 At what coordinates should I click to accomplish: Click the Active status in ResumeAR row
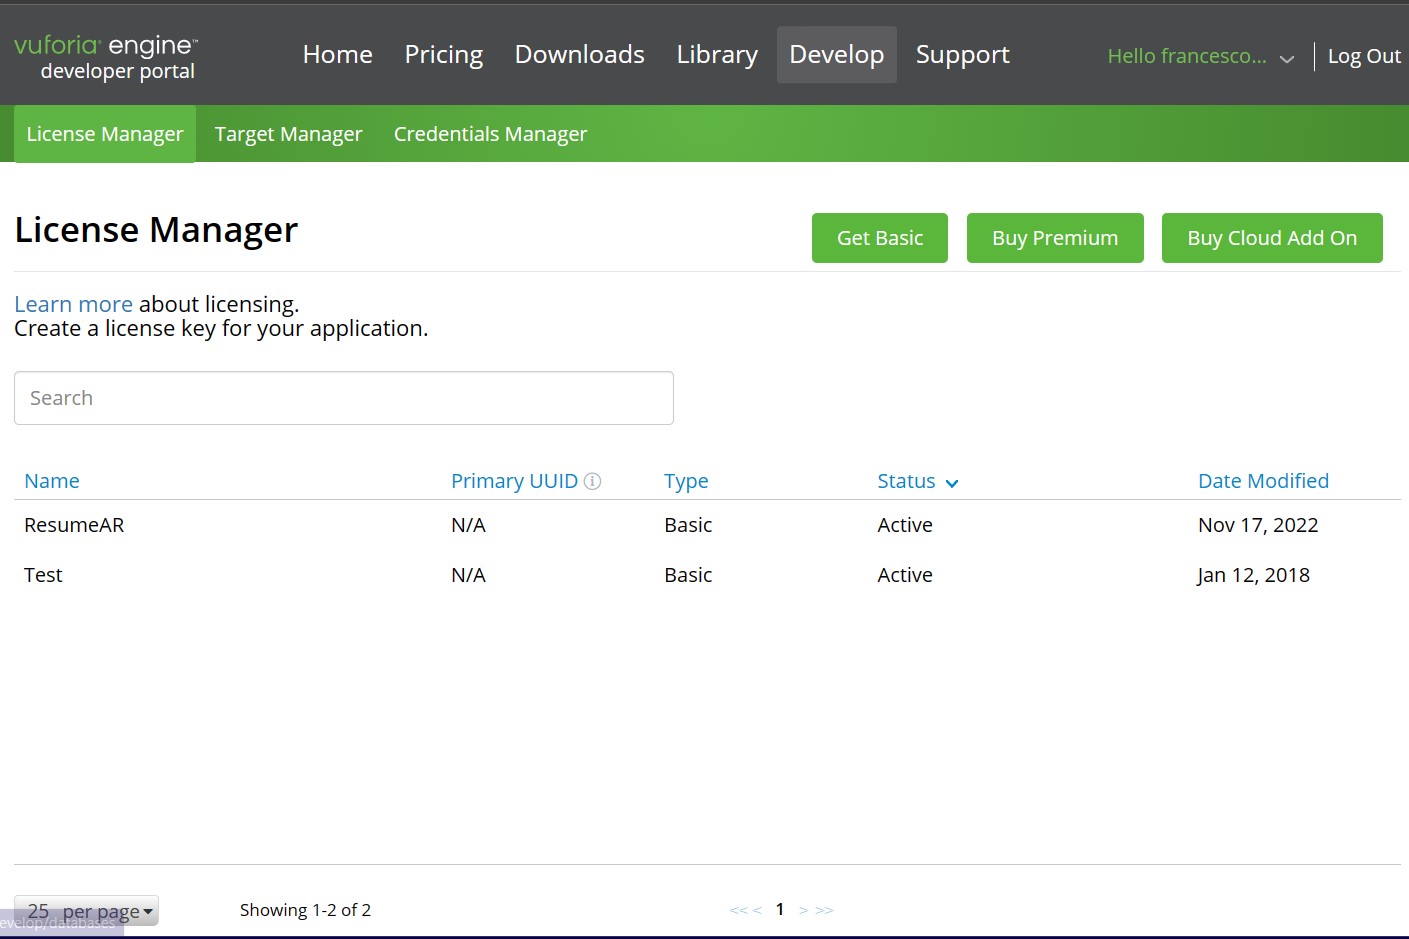[905, 525]
